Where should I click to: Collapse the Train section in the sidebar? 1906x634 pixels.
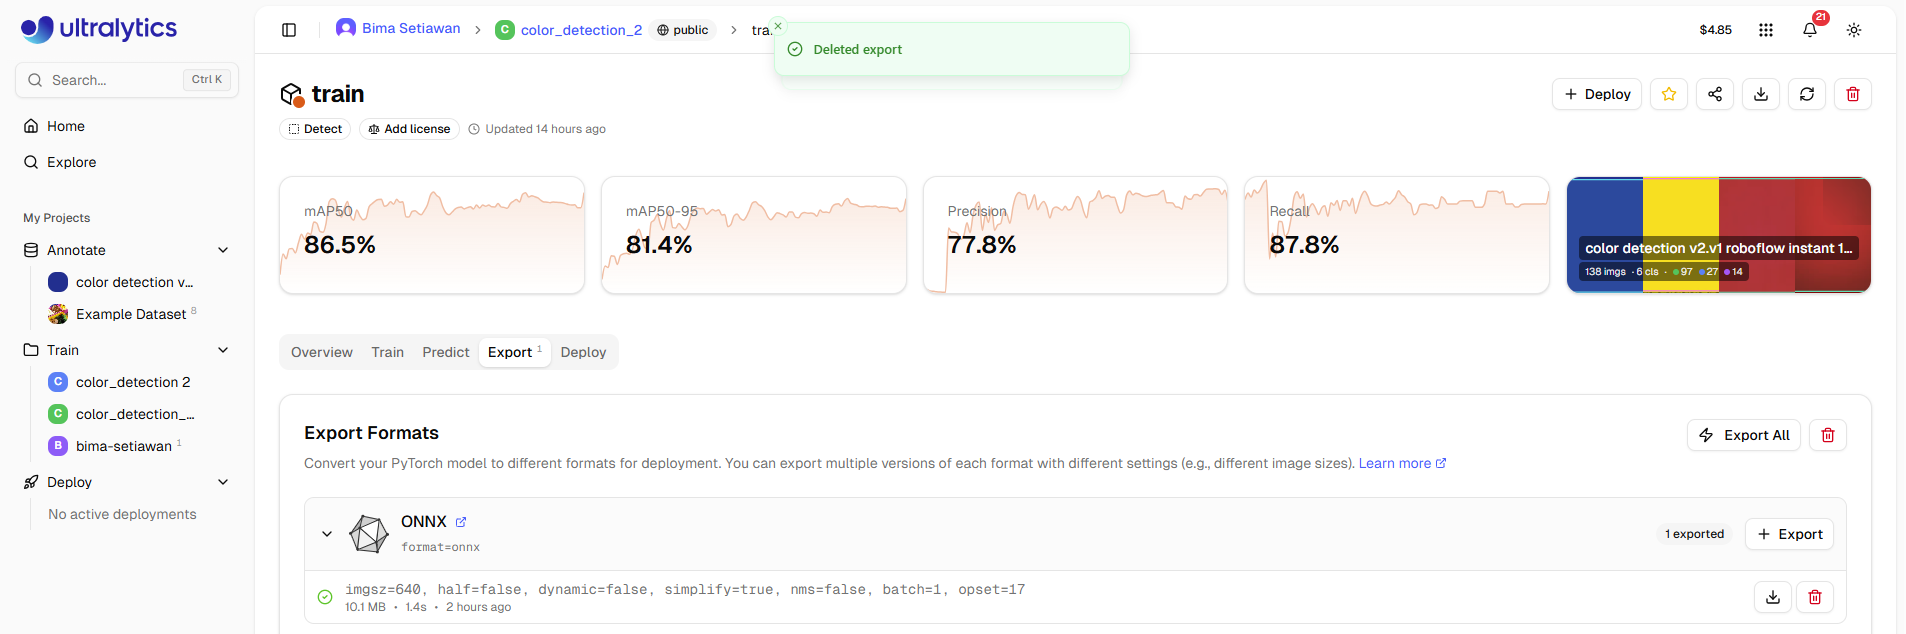point(223,350)
